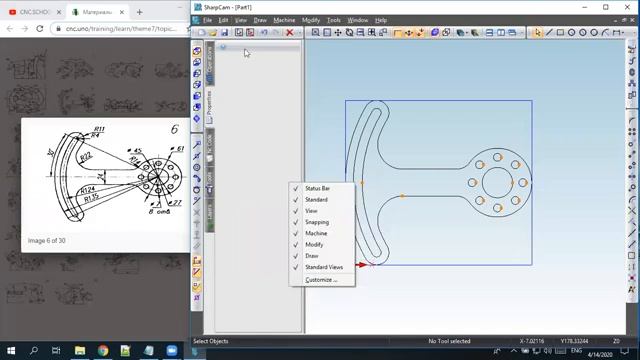Open the File menu in SharpCam

pyautogui.click(x=207, y=20)
